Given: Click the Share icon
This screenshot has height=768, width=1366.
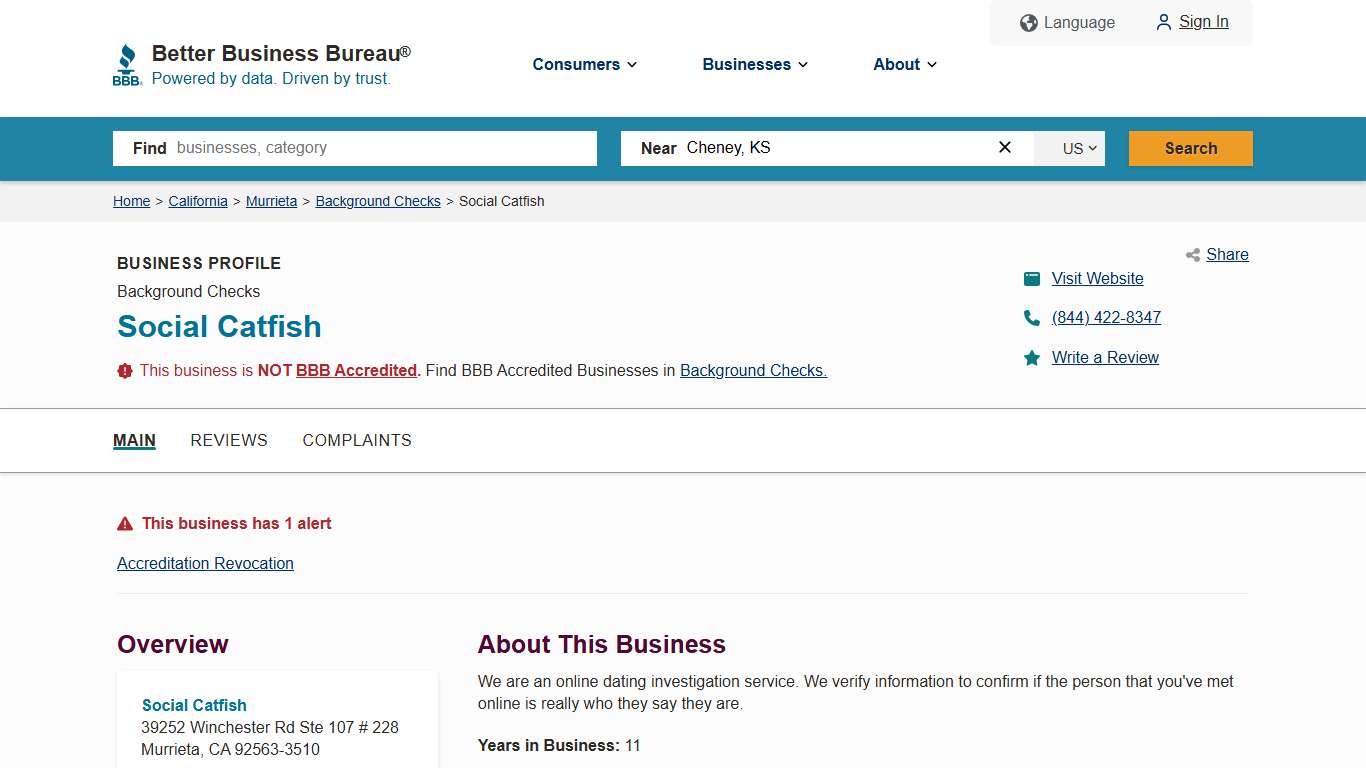Looking at the screenshot, I should (1192, 255).
